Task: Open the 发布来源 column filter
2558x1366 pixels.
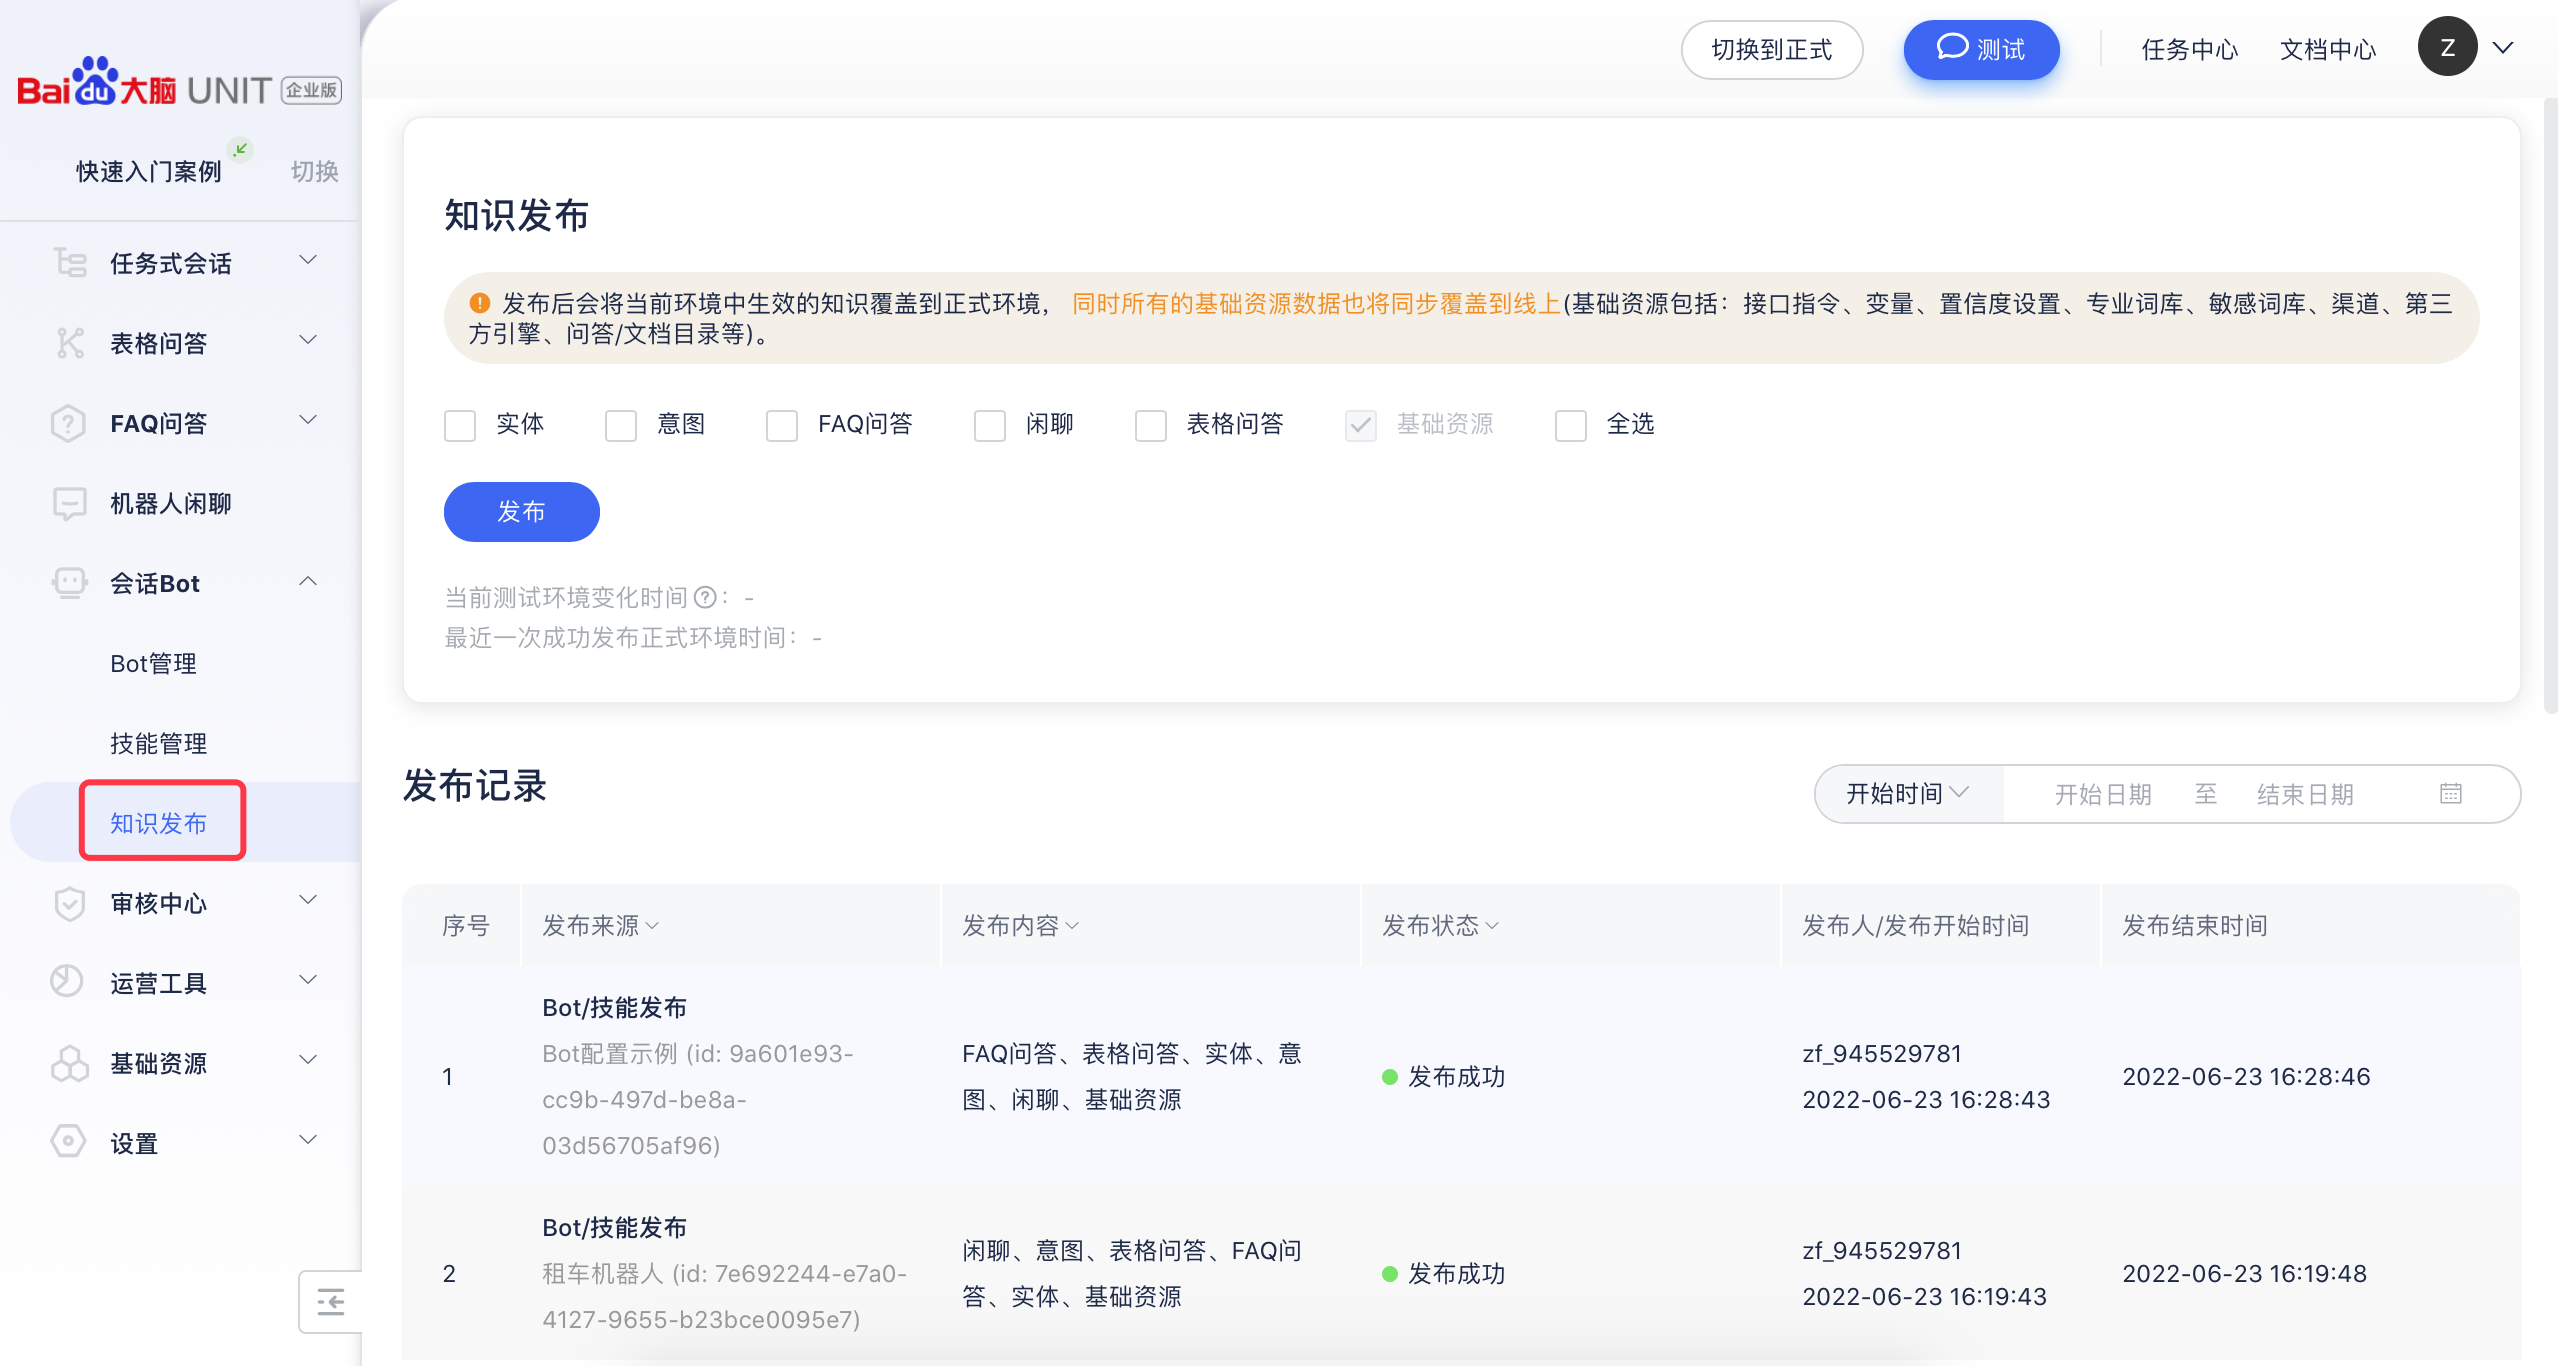Action: [x=652, y=927]
